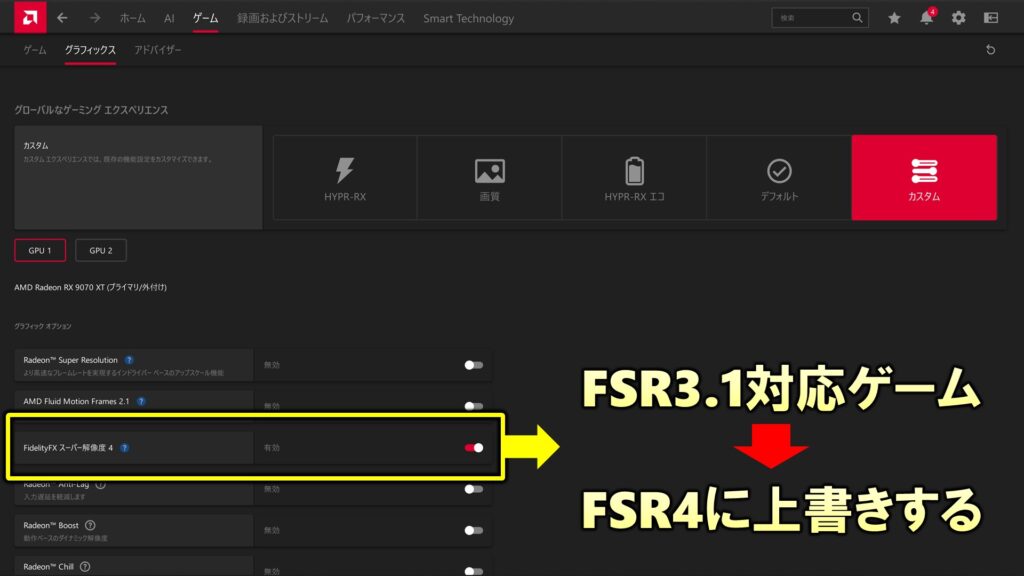
Task: Enable Radeon Super Resolution toggle
Action: click(x=473, y=365)
